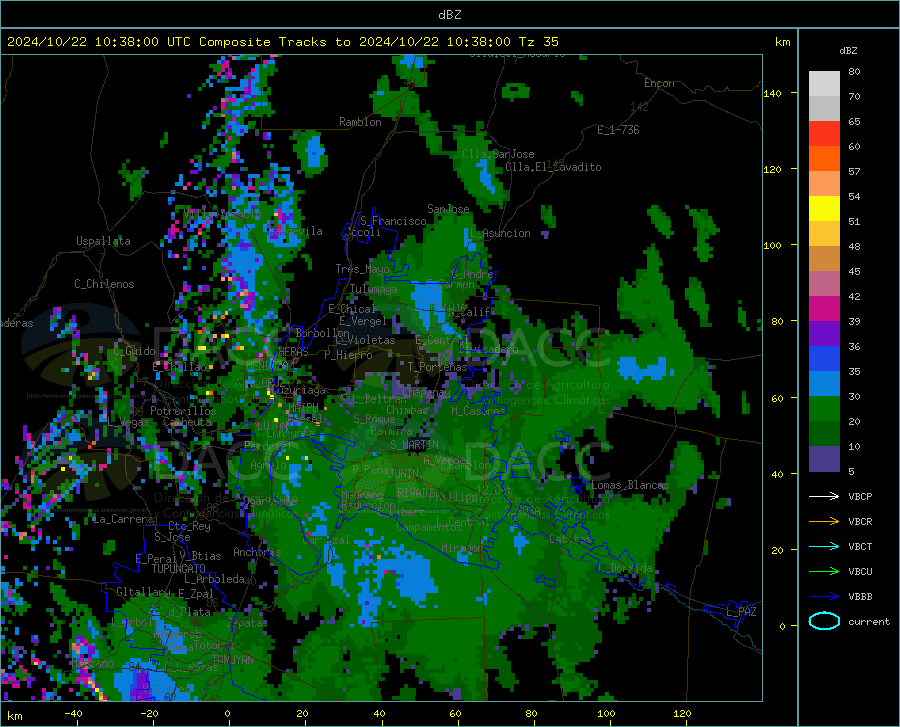Click the 'L_Asuncion' map label

[500, 233]
